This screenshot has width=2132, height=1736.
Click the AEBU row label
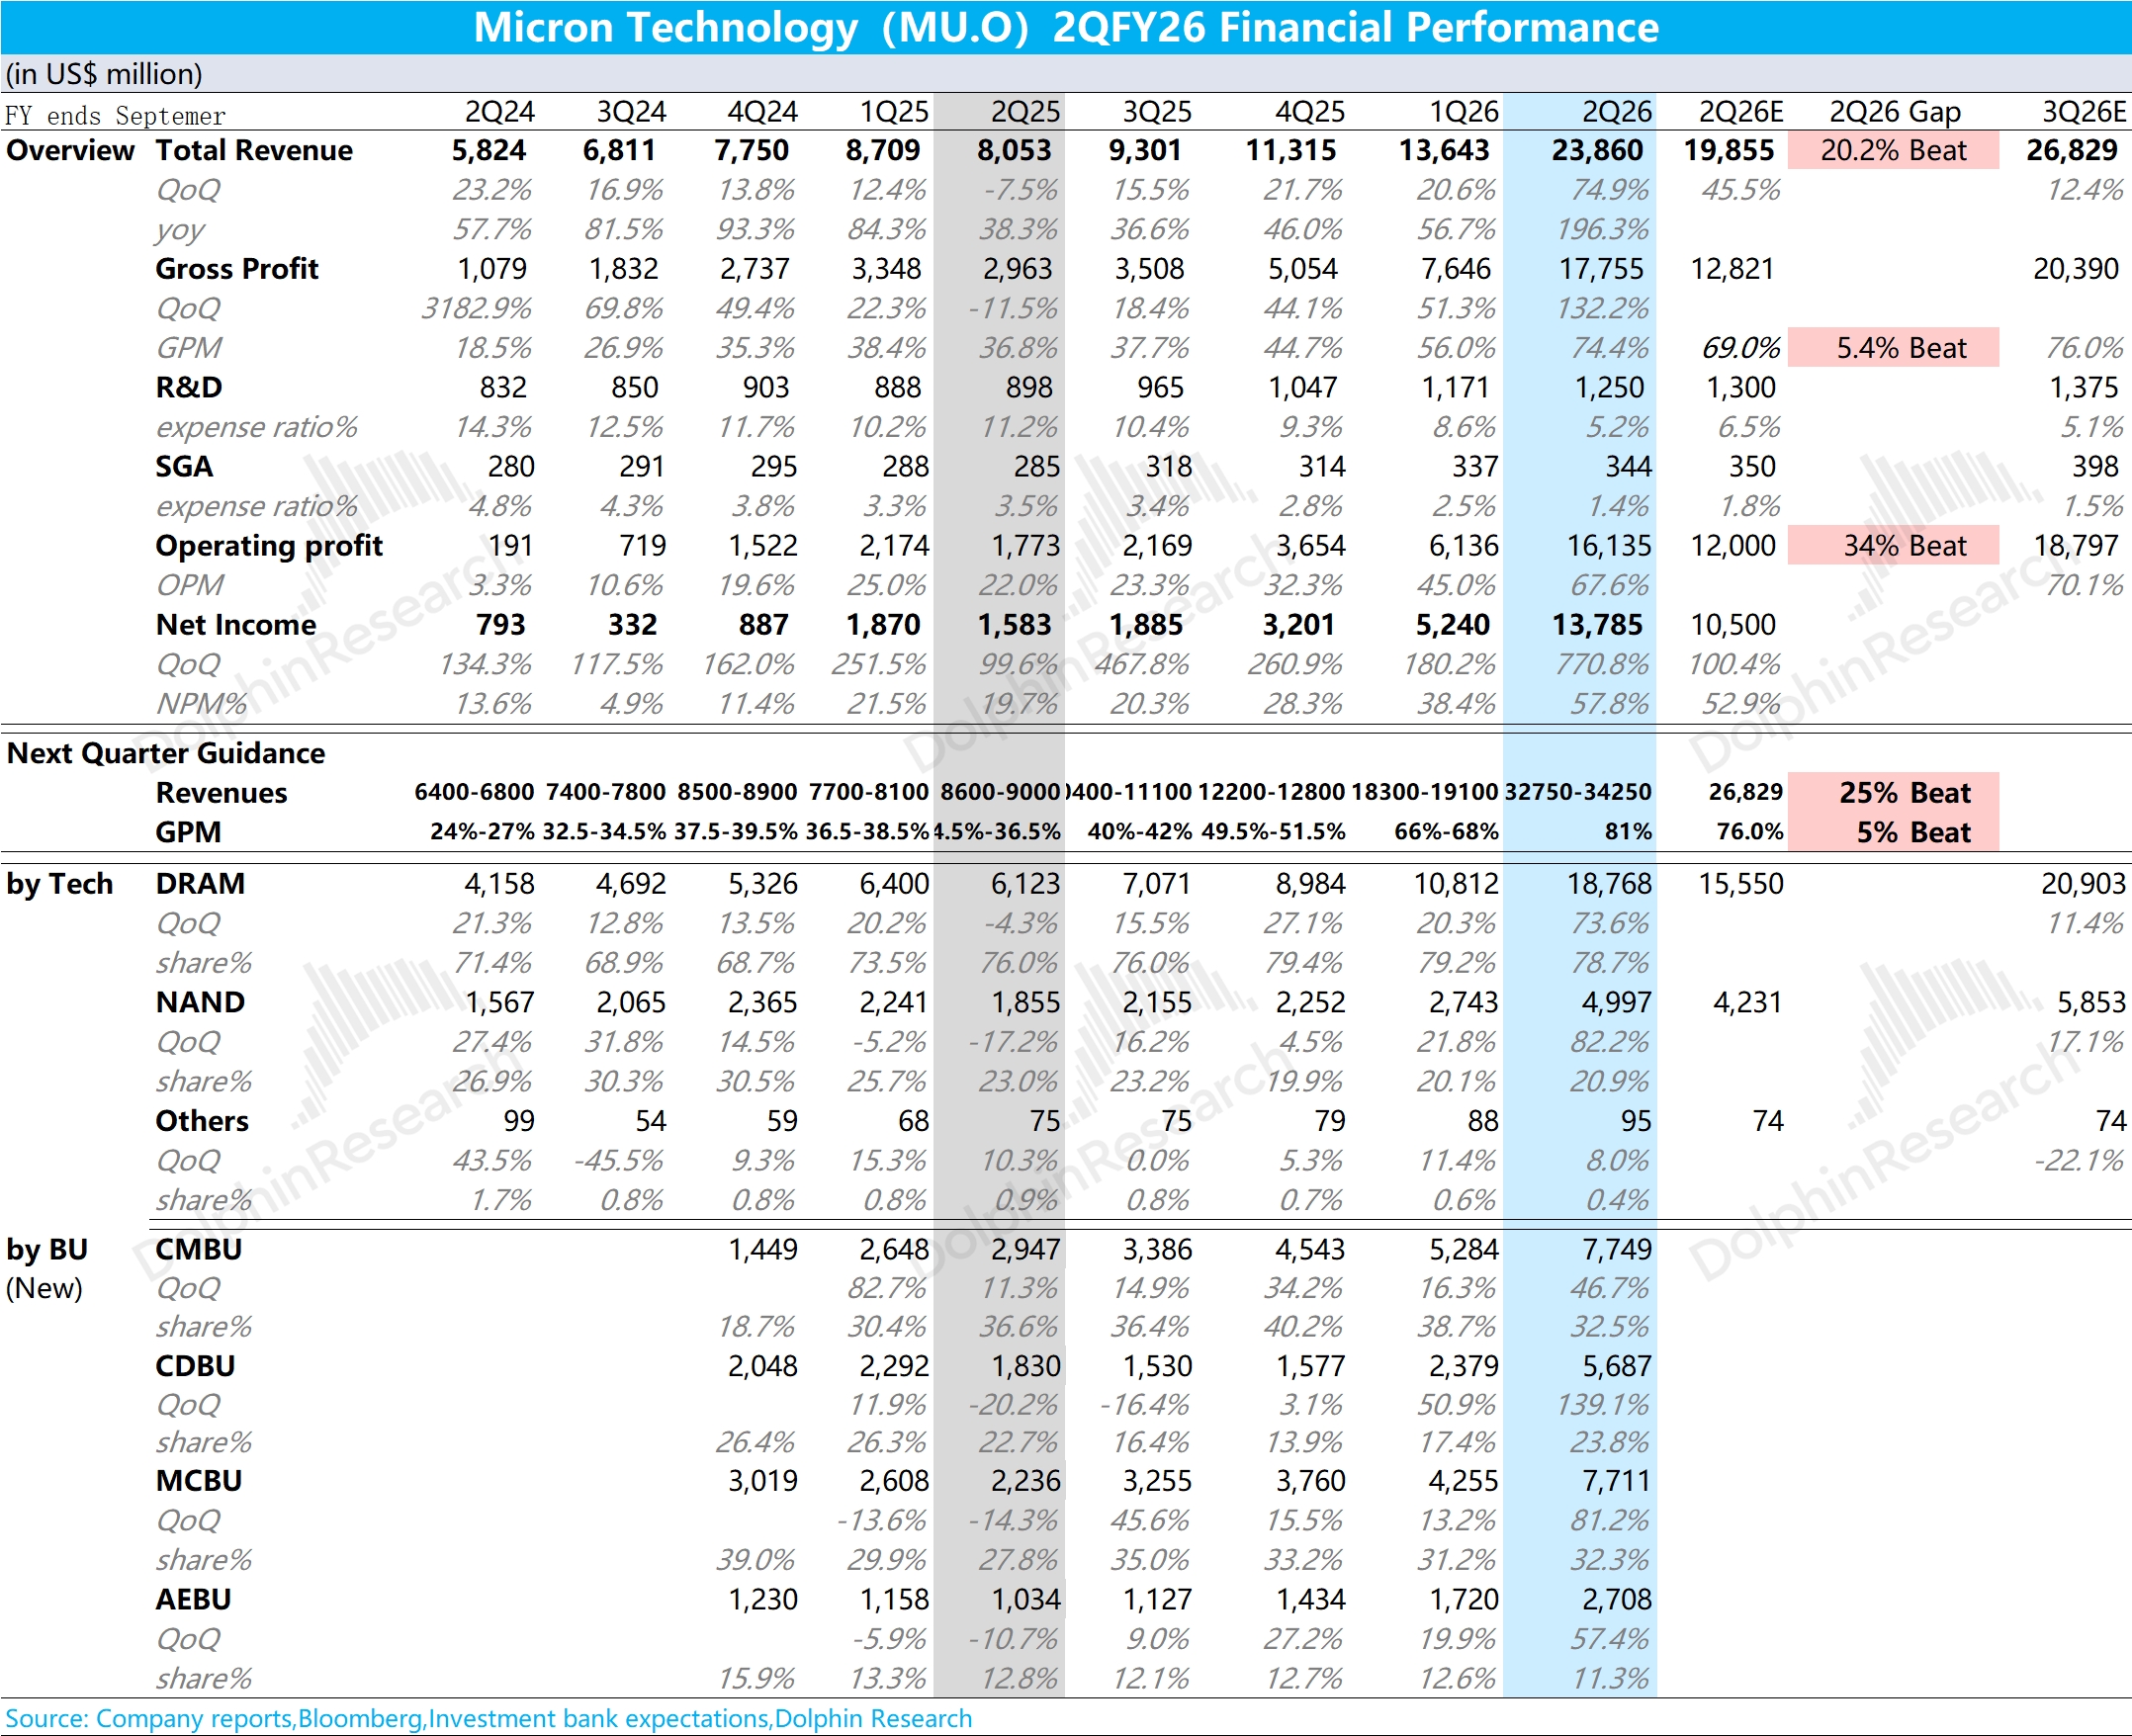click(193, 1599)
